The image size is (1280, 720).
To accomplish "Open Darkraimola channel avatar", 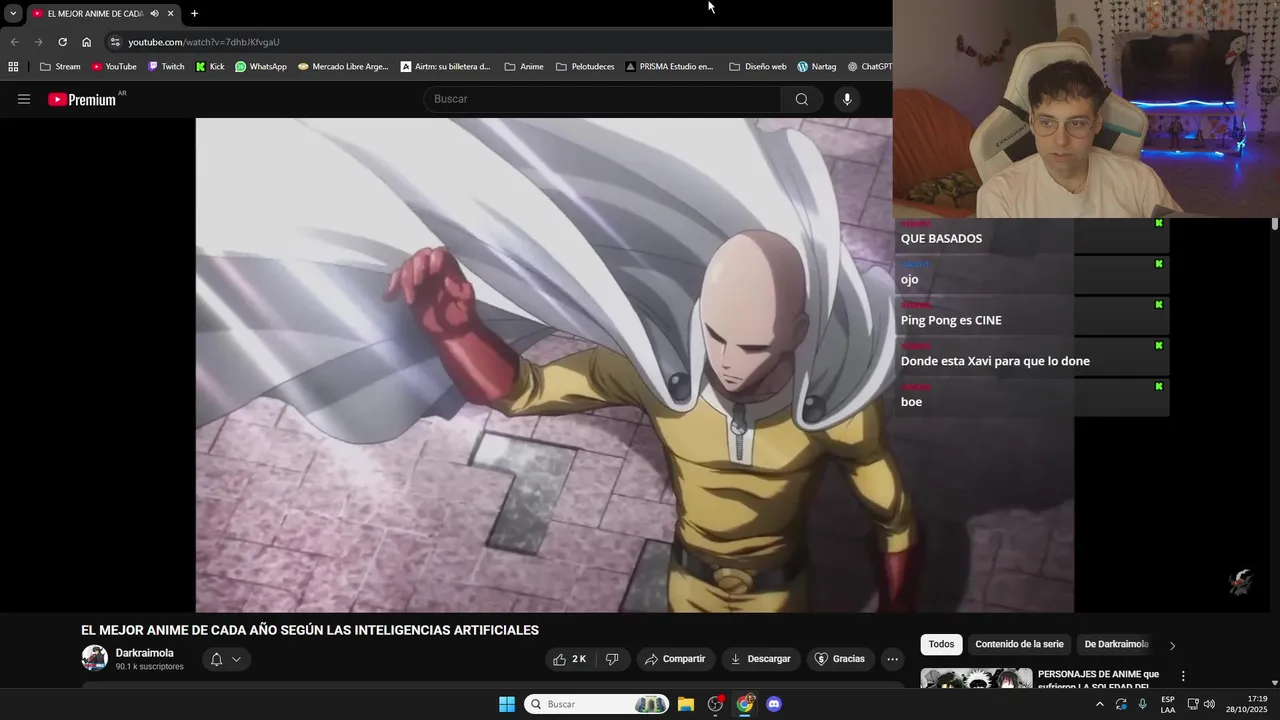I will point(95,658).
